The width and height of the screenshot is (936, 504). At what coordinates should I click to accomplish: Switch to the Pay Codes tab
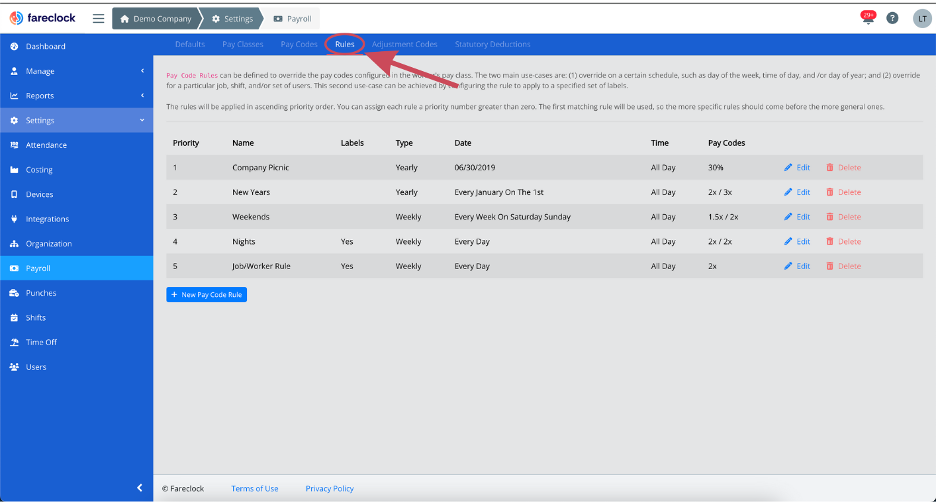tap(299, 44)
